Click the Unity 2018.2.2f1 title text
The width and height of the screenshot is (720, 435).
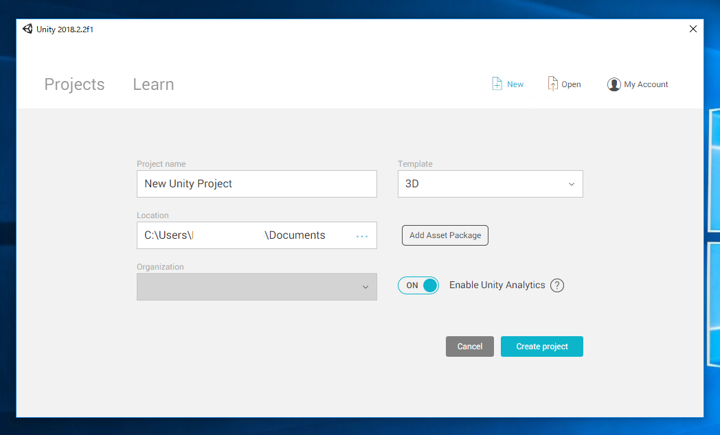pyautogui.click(x=65, y=29)
